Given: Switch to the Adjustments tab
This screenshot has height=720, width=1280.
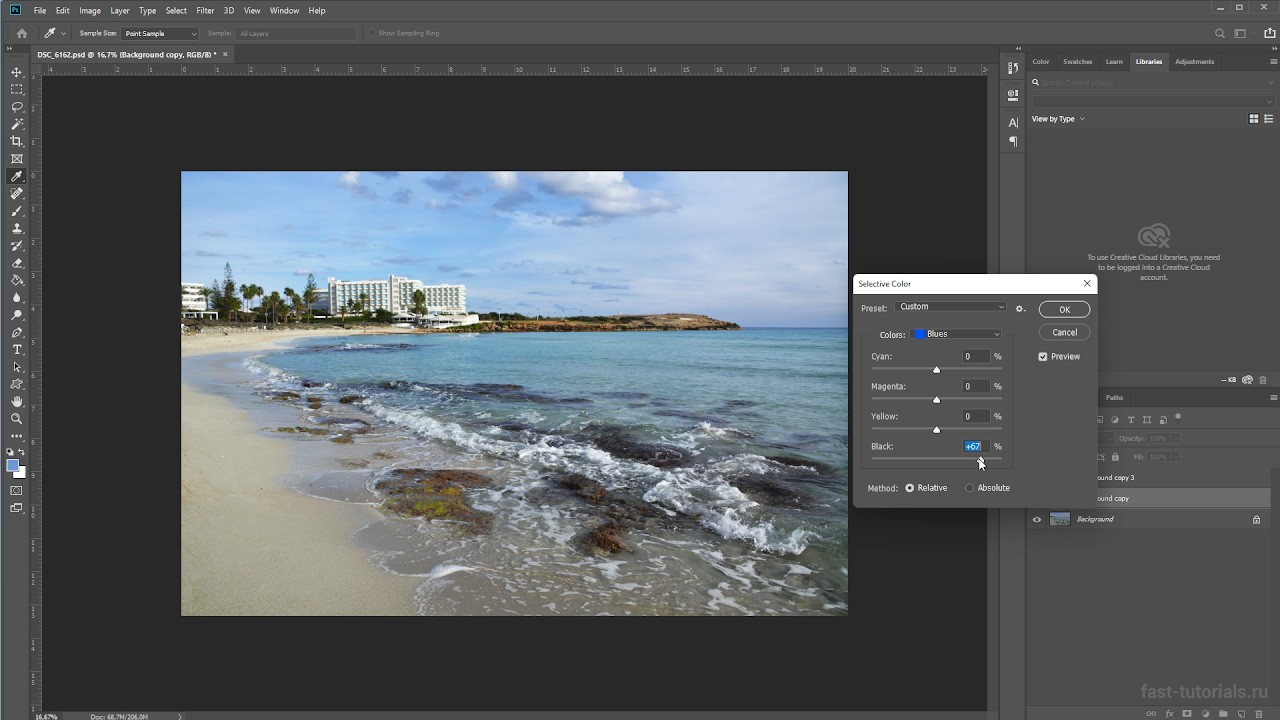Looking at the screenshot, I should click(1194, 62).
